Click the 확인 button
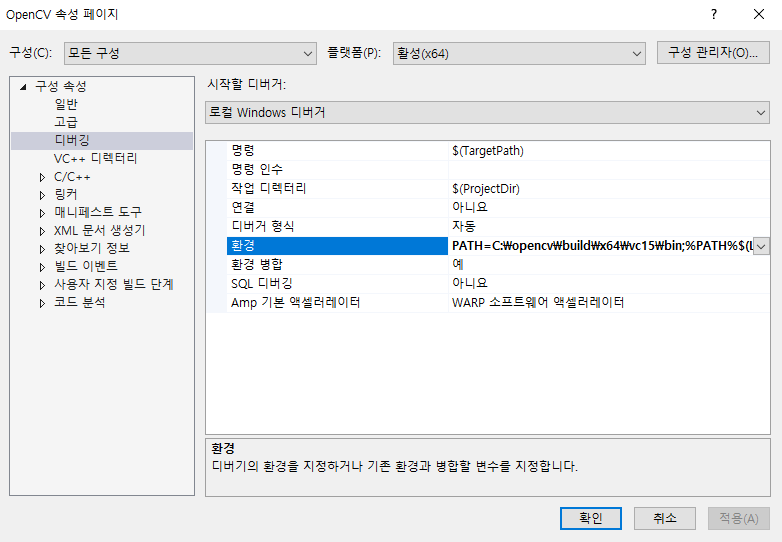Viewport: 782px width, 542px height. coord(590,519)
